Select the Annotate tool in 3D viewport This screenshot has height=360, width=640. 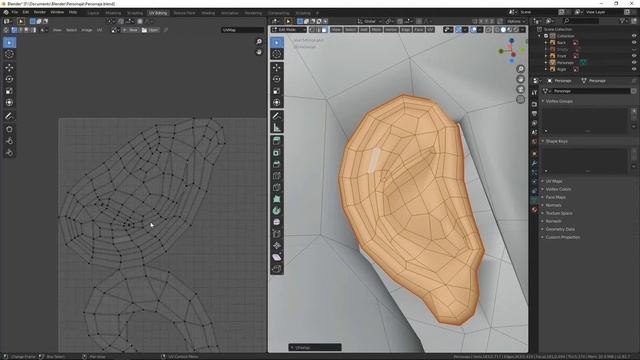click(x=277, y=116)
